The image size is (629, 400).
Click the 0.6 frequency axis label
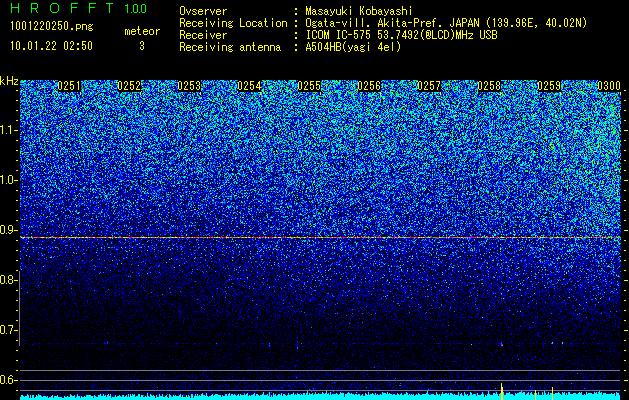tap(9, 380)
